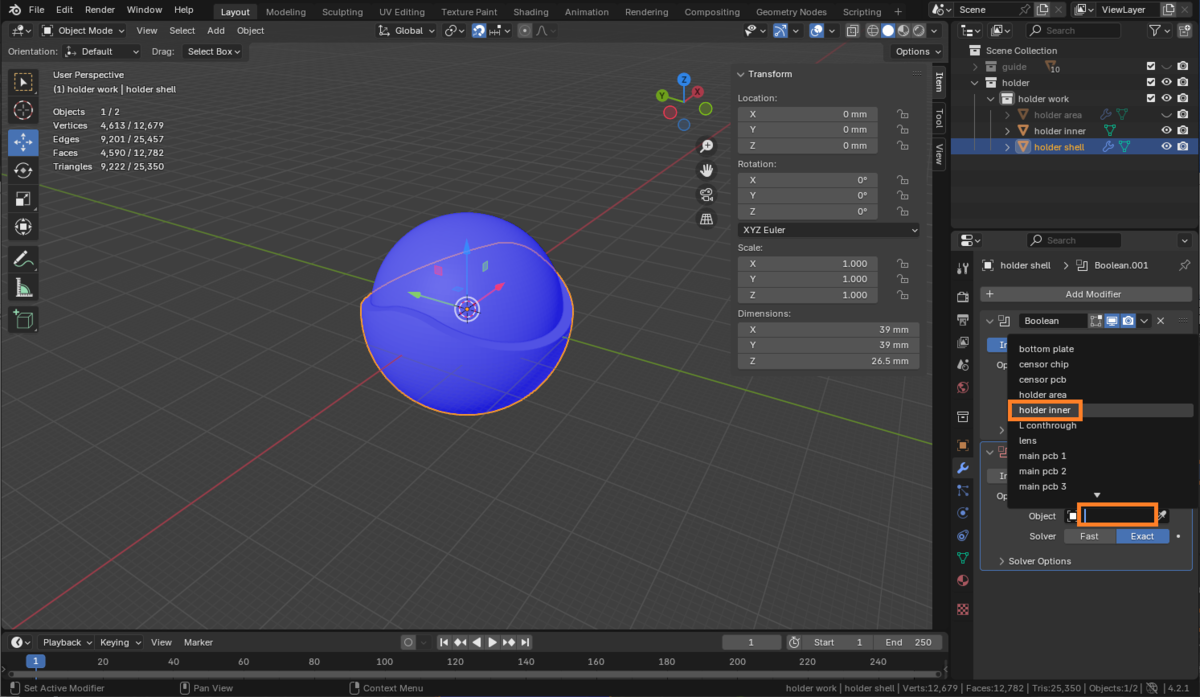Open the Tool properties tab icon
This screenshot has height=697, width=1200.
pos(963,269)
